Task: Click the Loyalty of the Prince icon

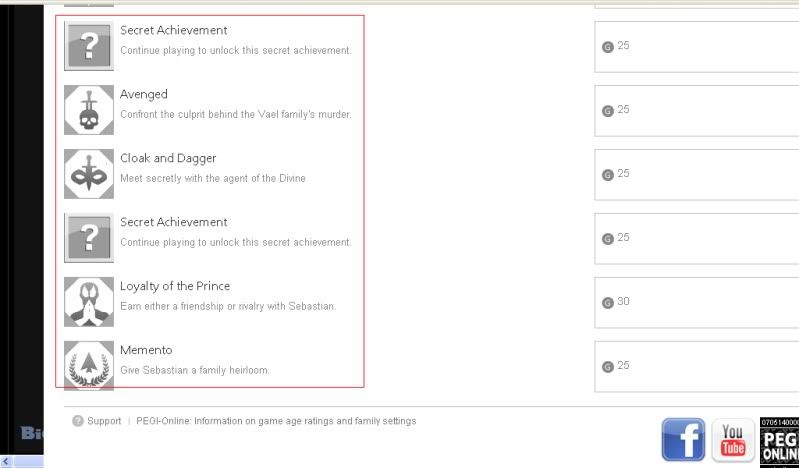Action: click(89, 302)
